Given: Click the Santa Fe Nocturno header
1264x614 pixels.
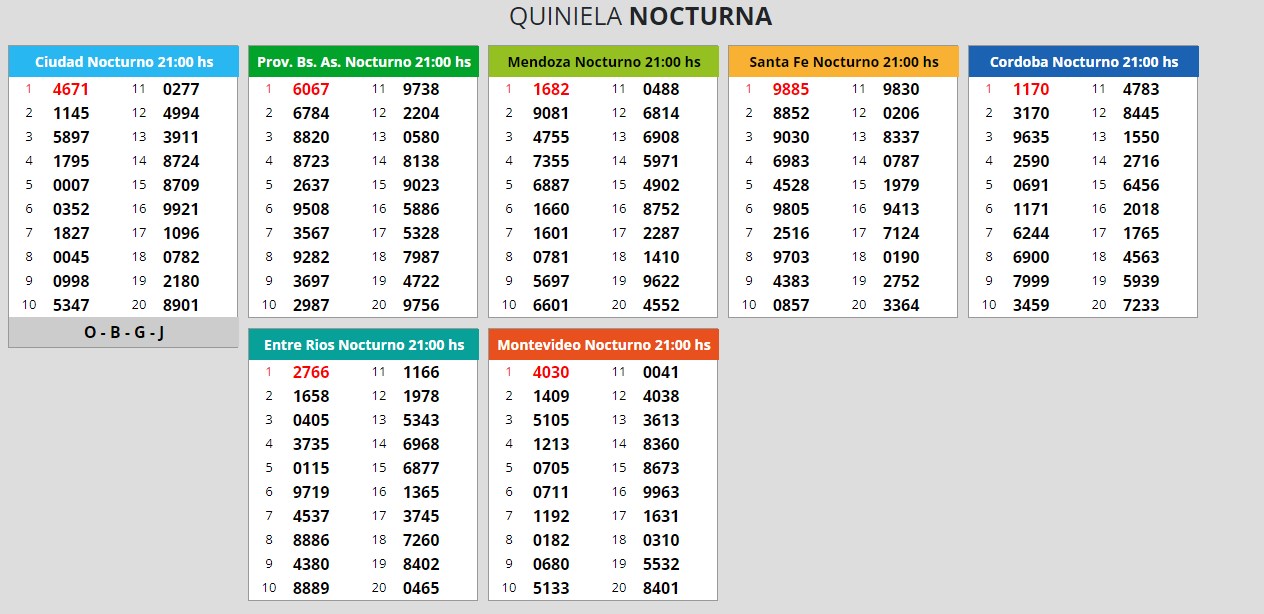Looking at the screenshot, I should click(843, 62).
